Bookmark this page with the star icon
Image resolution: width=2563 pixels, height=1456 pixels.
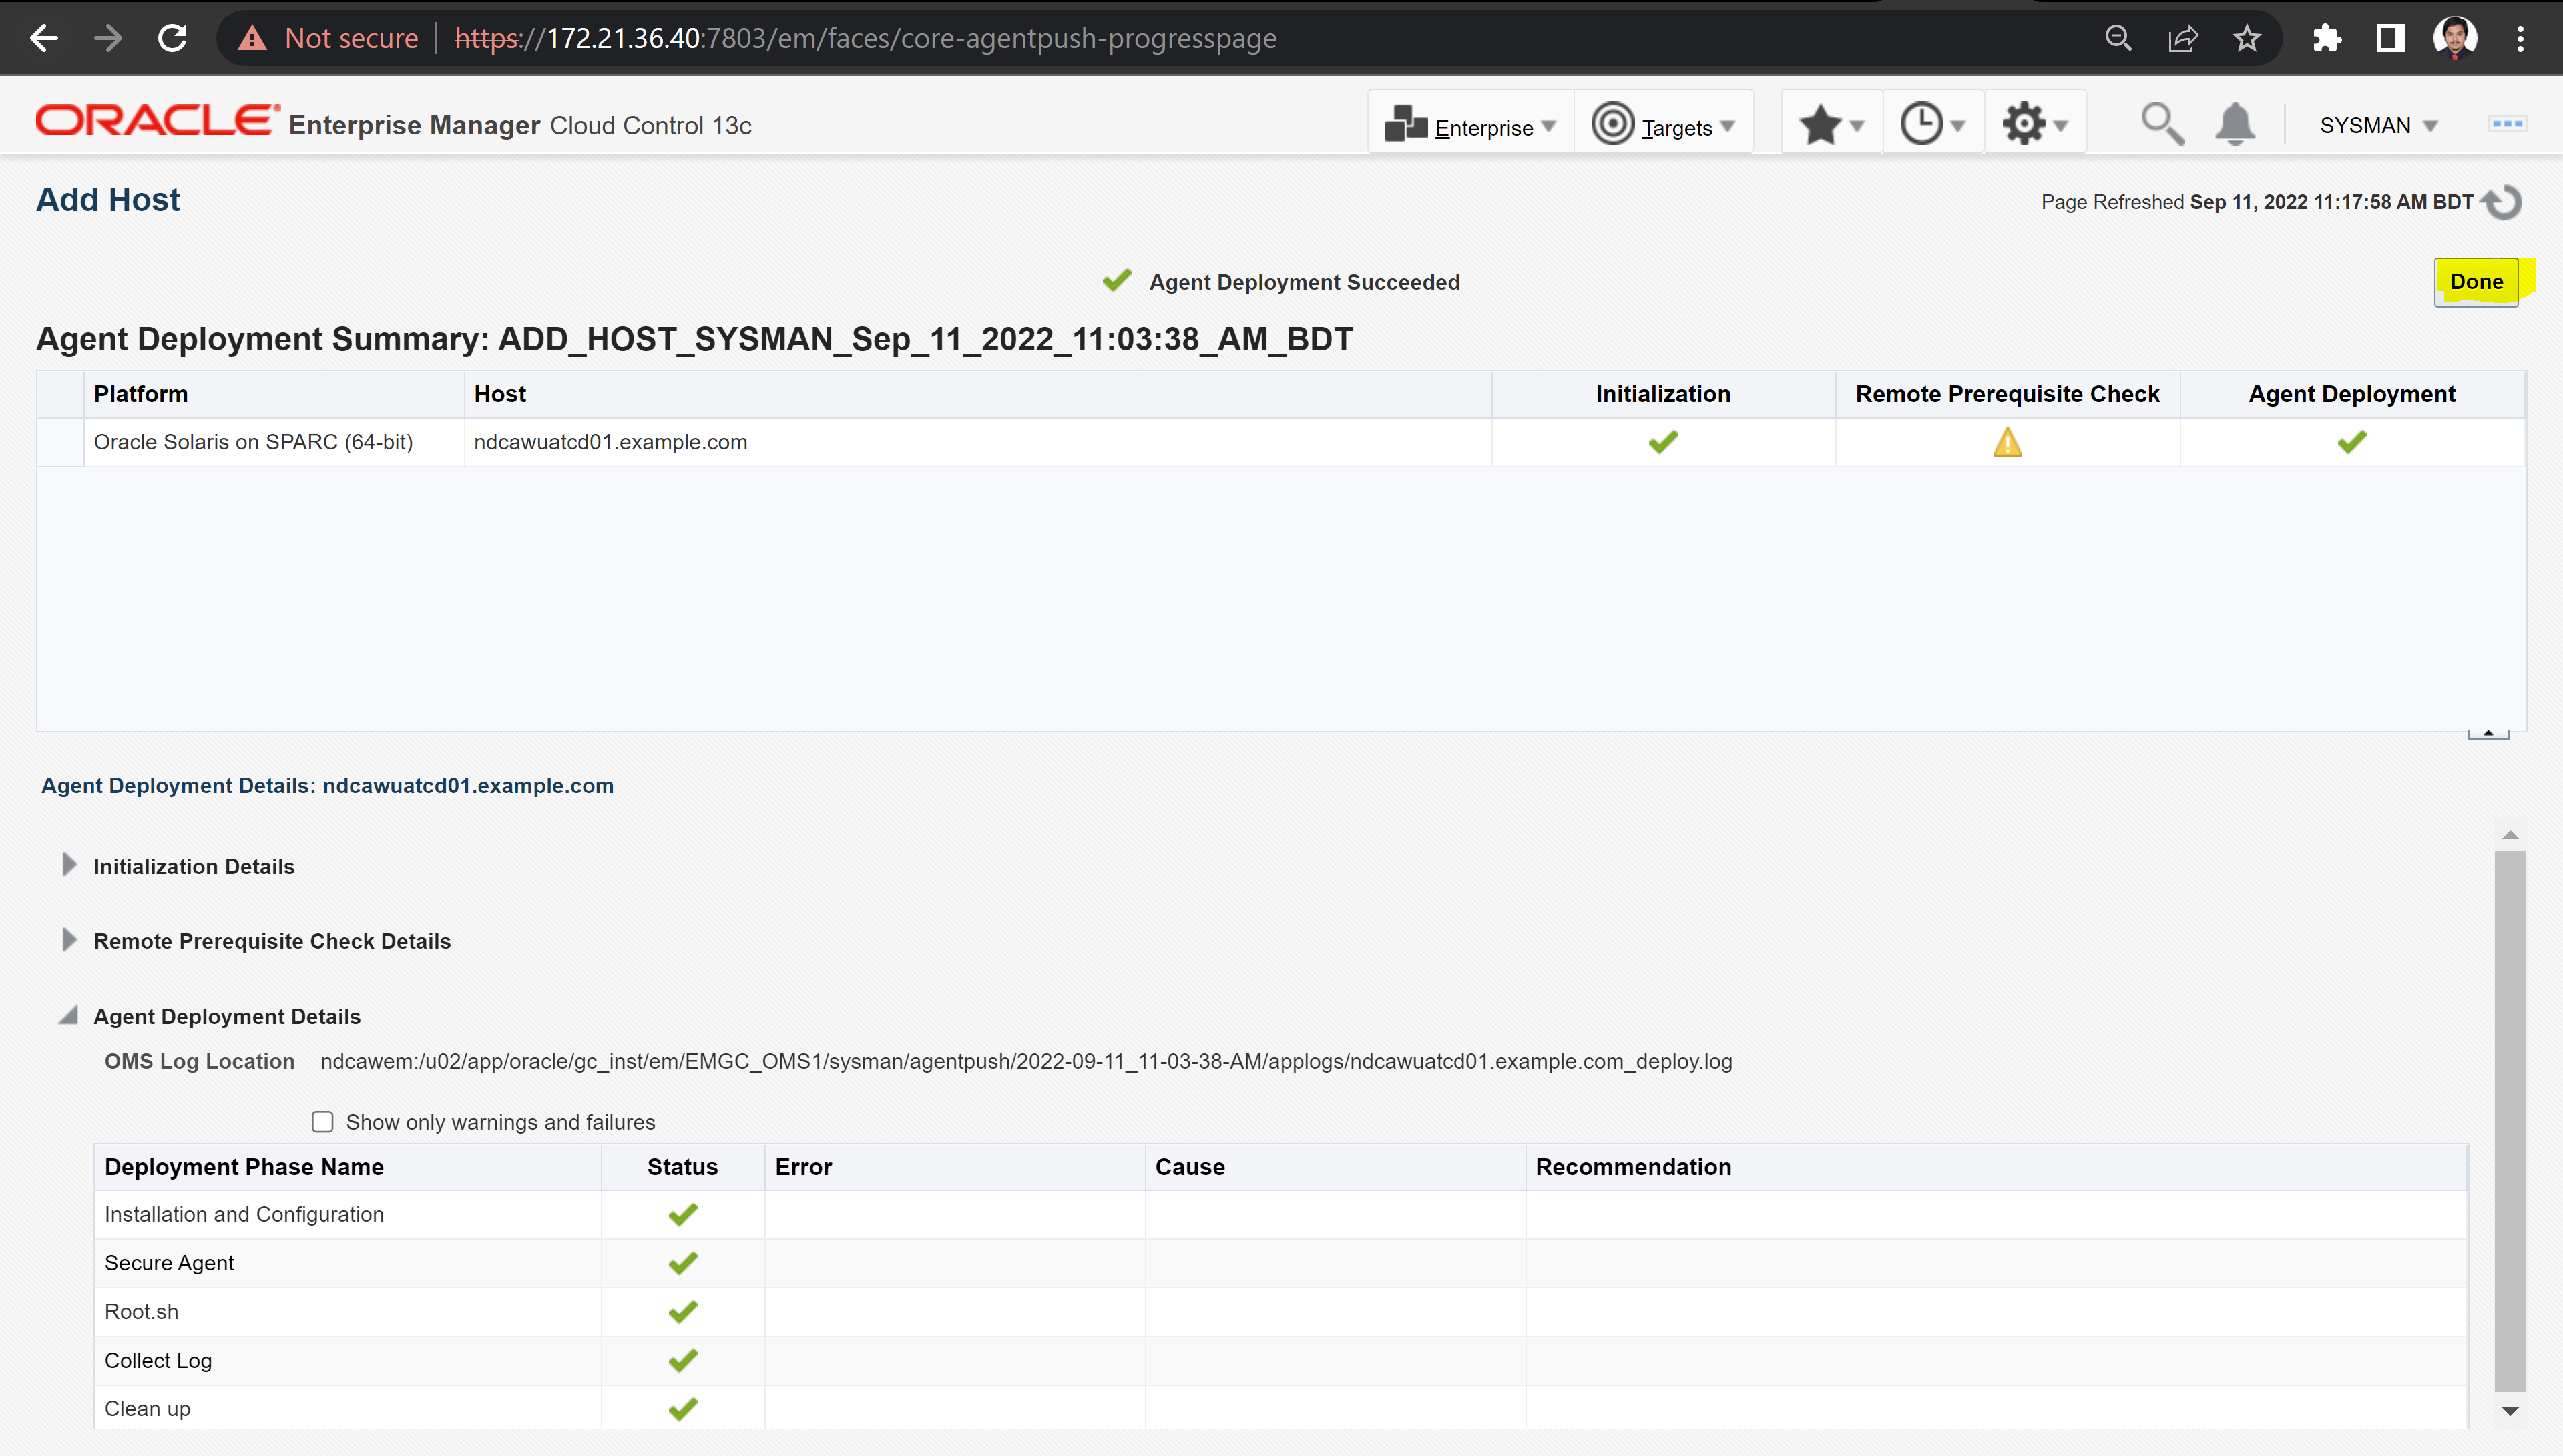[x=2246, y=38]
